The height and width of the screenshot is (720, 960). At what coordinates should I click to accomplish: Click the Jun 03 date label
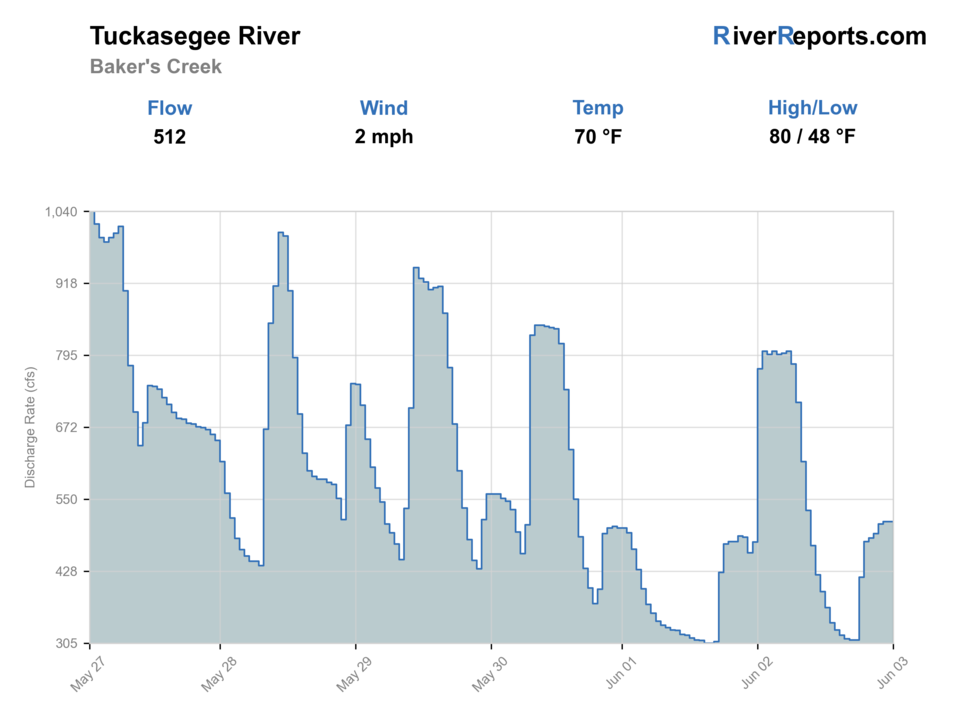click(893, 672)
